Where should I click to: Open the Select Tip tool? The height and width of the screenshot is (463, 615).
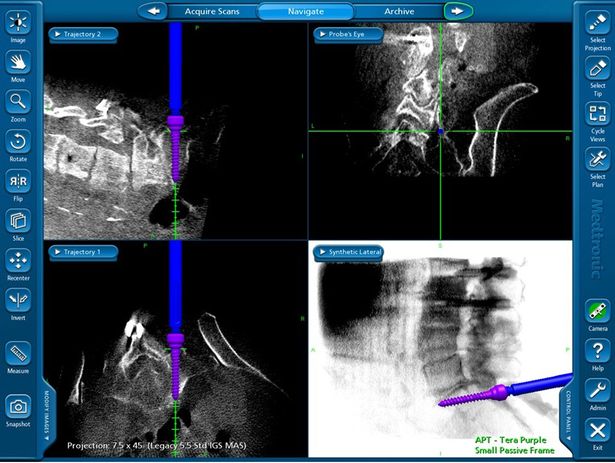coord(597,68)
